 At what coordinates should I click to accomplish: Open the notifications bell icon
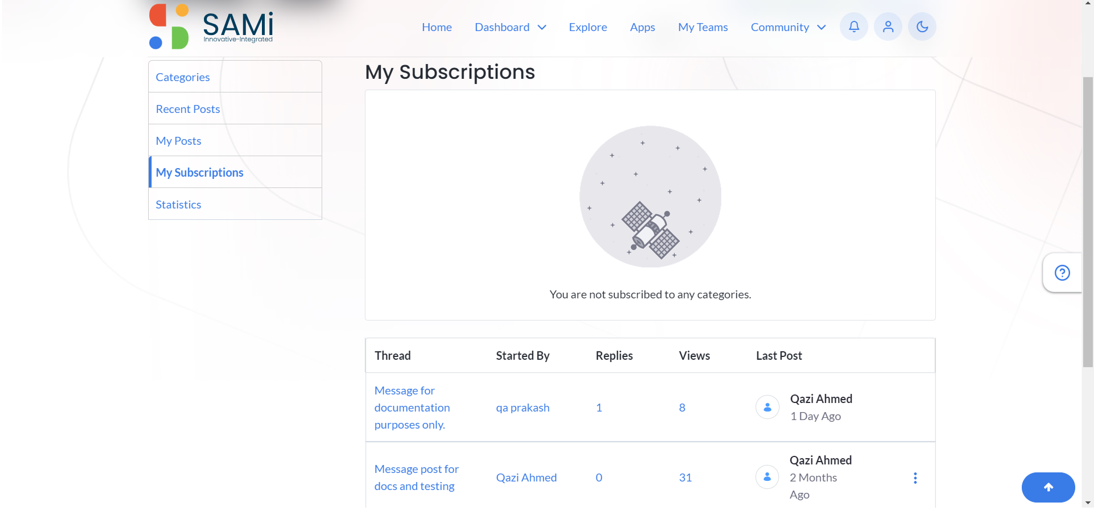coord(854,27)
